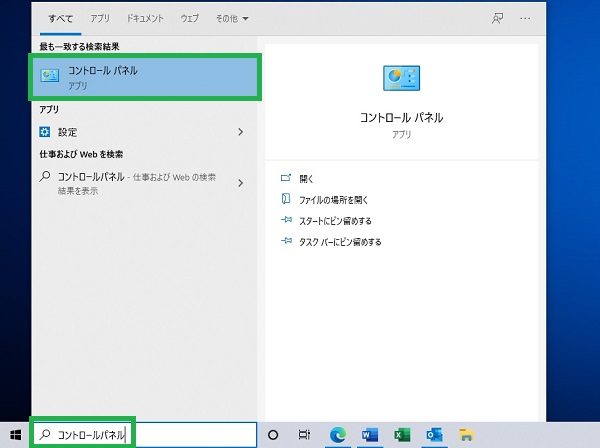Click スタートにピン留めする action
Viewport: 600px width, 448px height.
click(x=335, y=221)
